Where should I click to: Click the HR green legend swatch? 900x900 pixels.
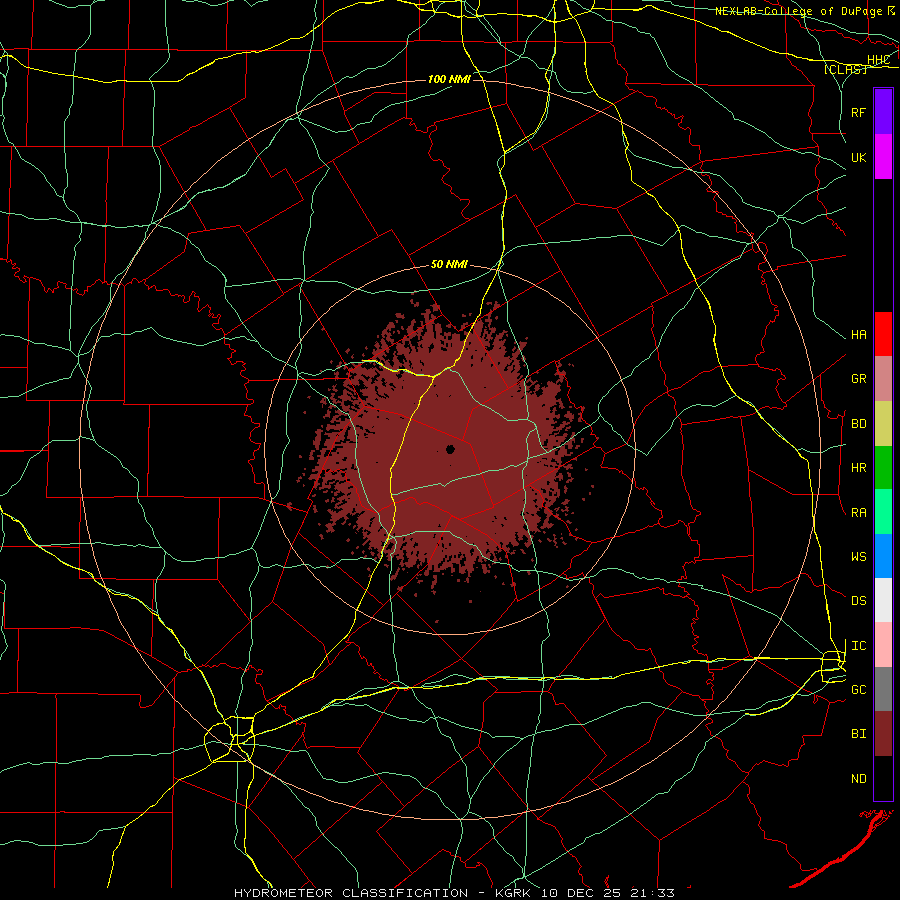click(x=883, y=467)
